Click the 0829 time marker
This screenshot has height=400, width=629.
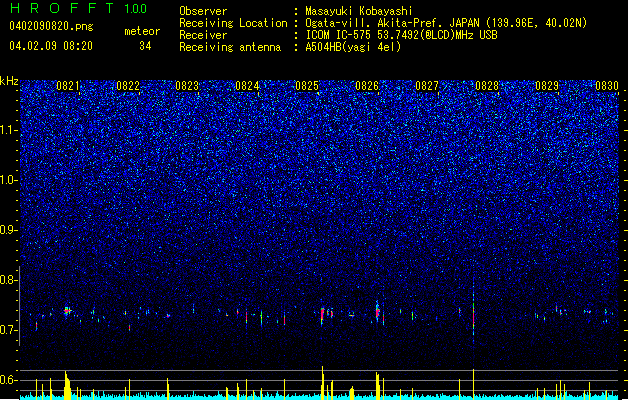[x=547, y=86]
